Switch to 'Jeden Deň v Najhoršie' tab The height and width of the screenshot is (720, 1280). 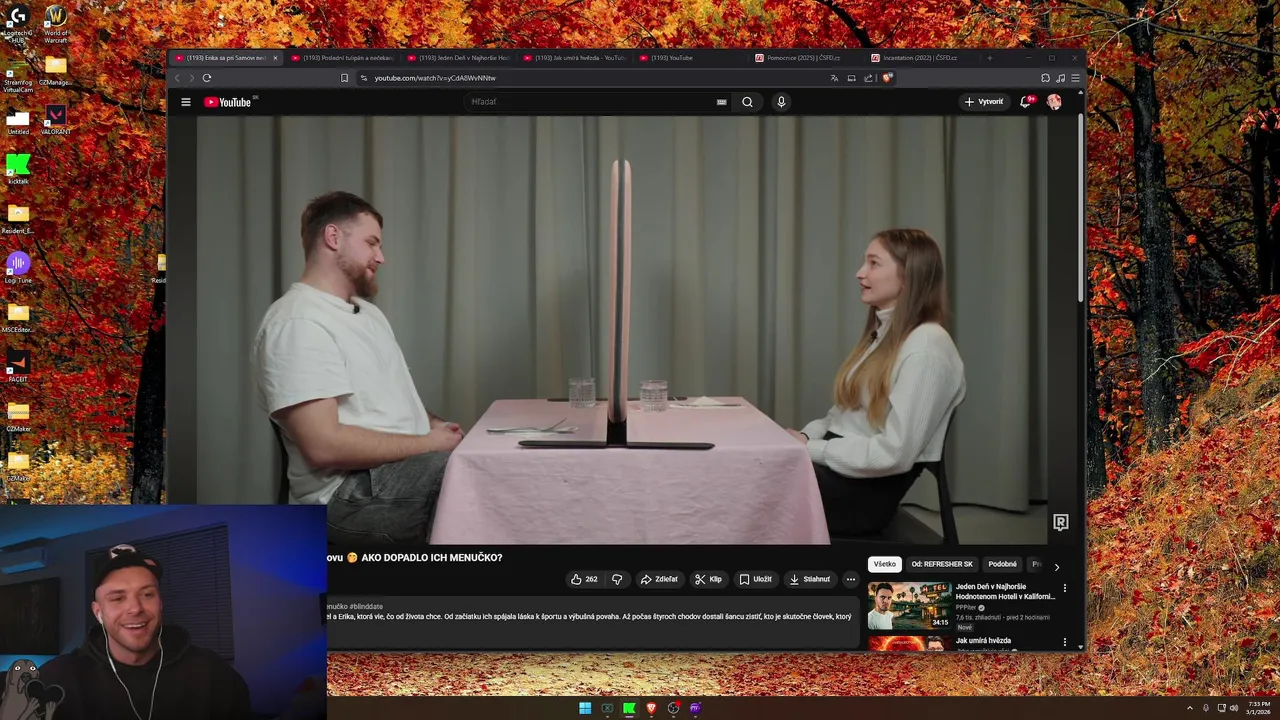point(459,58)
